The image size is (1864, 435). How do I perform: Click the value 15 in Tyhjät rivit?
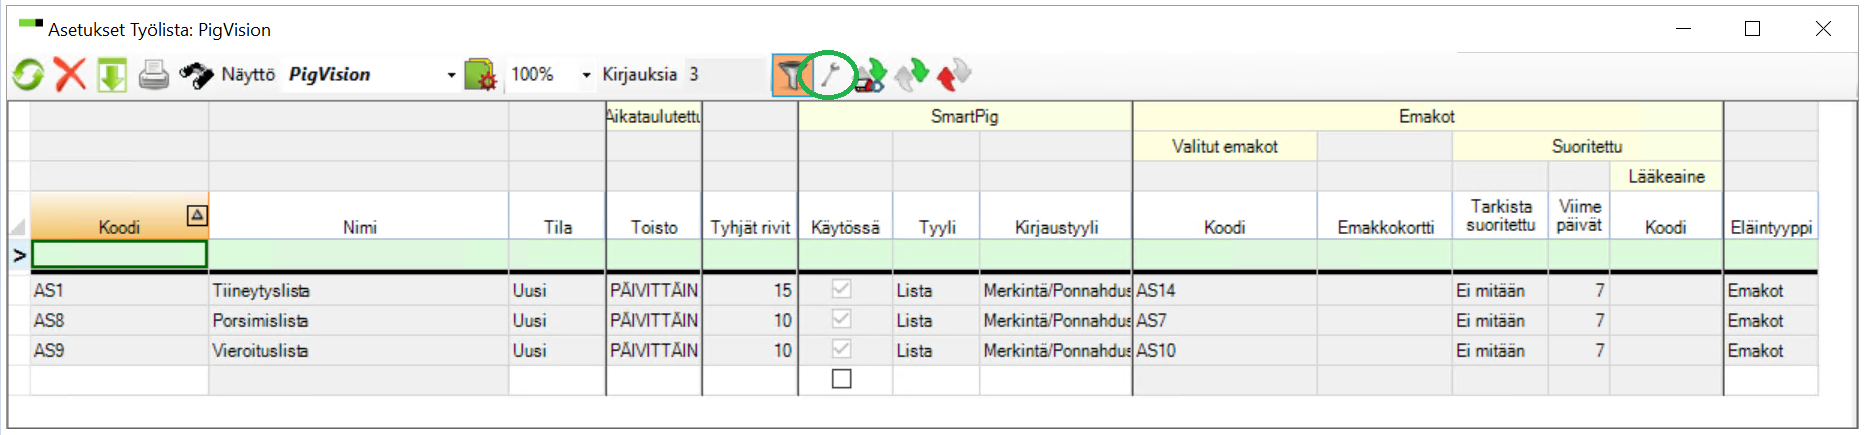pyautogui.click(x=750, y=290)
